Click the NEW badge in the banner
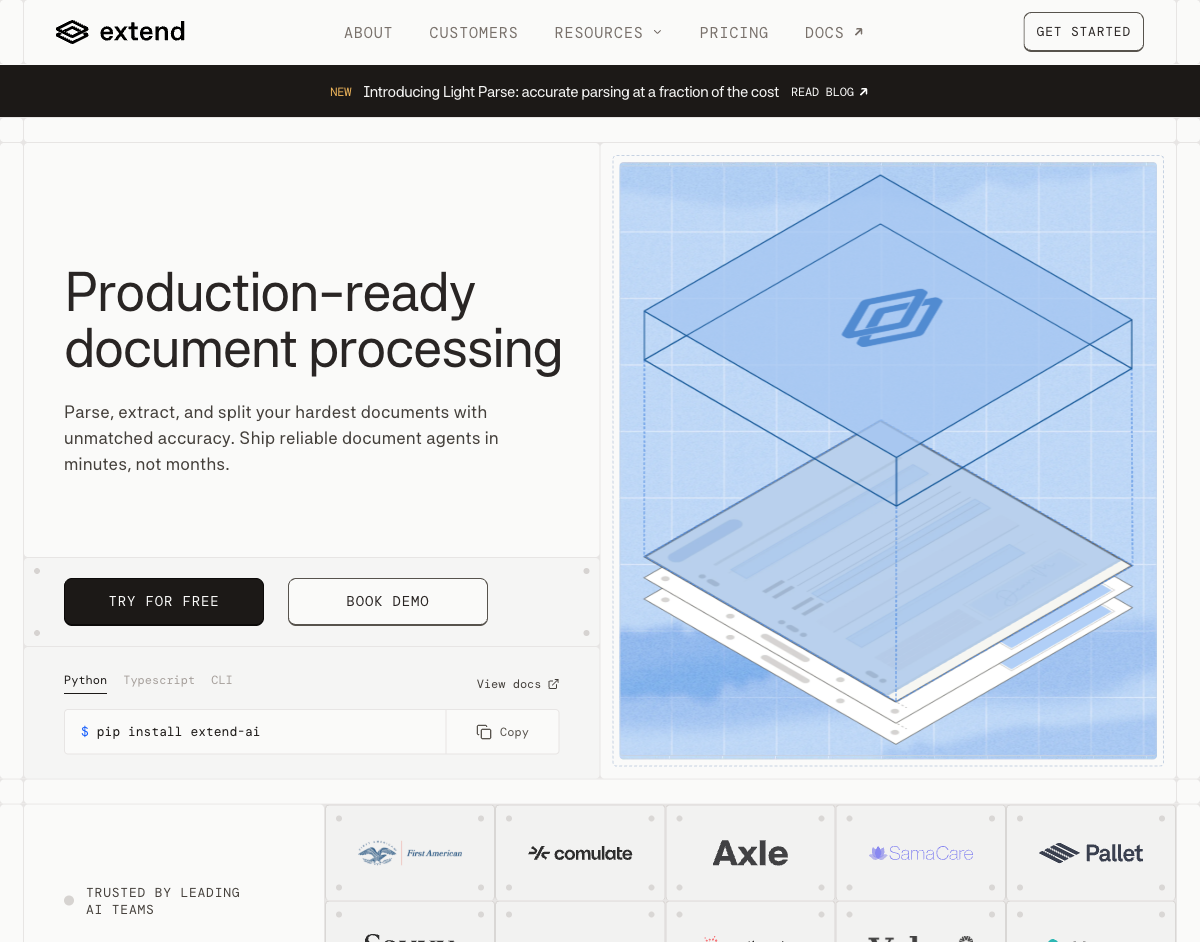This screenshot has width=1200, height=942. tap(341, 92)
